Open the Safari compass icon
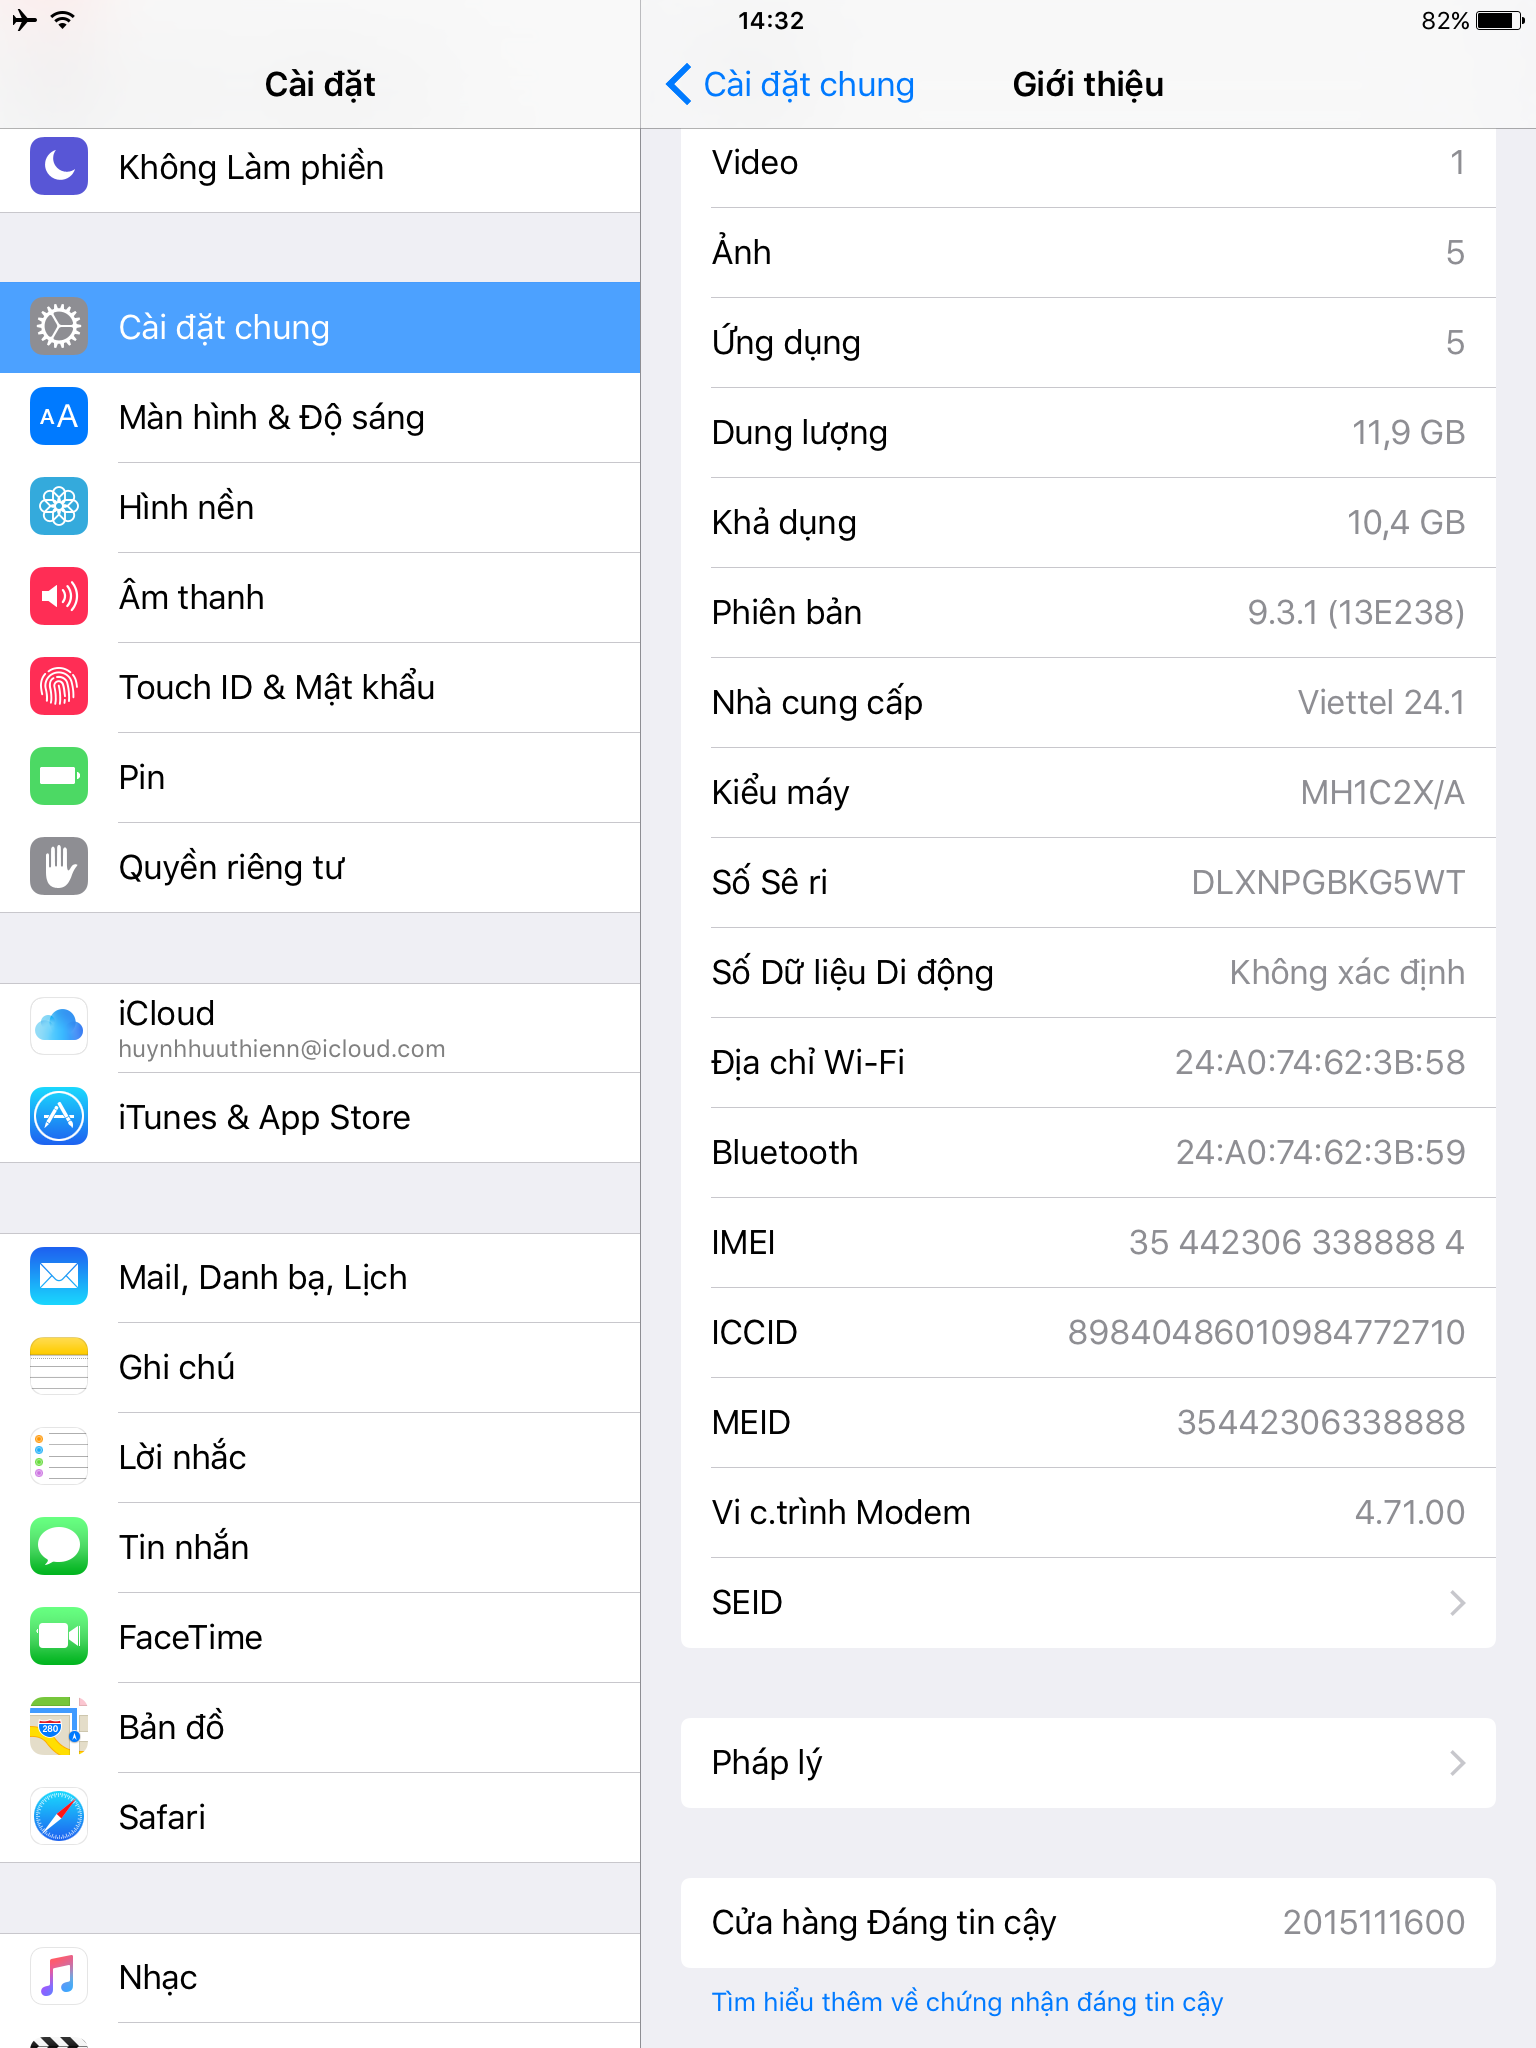The width and height of the screenshot is (1536, 2048). (x=59, y=1816)
